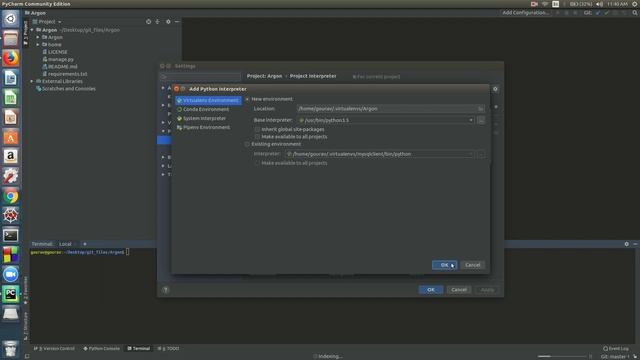This screenshot has height=360, width=640.
Task: Expand External Libraries node
Action: point(32,81)
